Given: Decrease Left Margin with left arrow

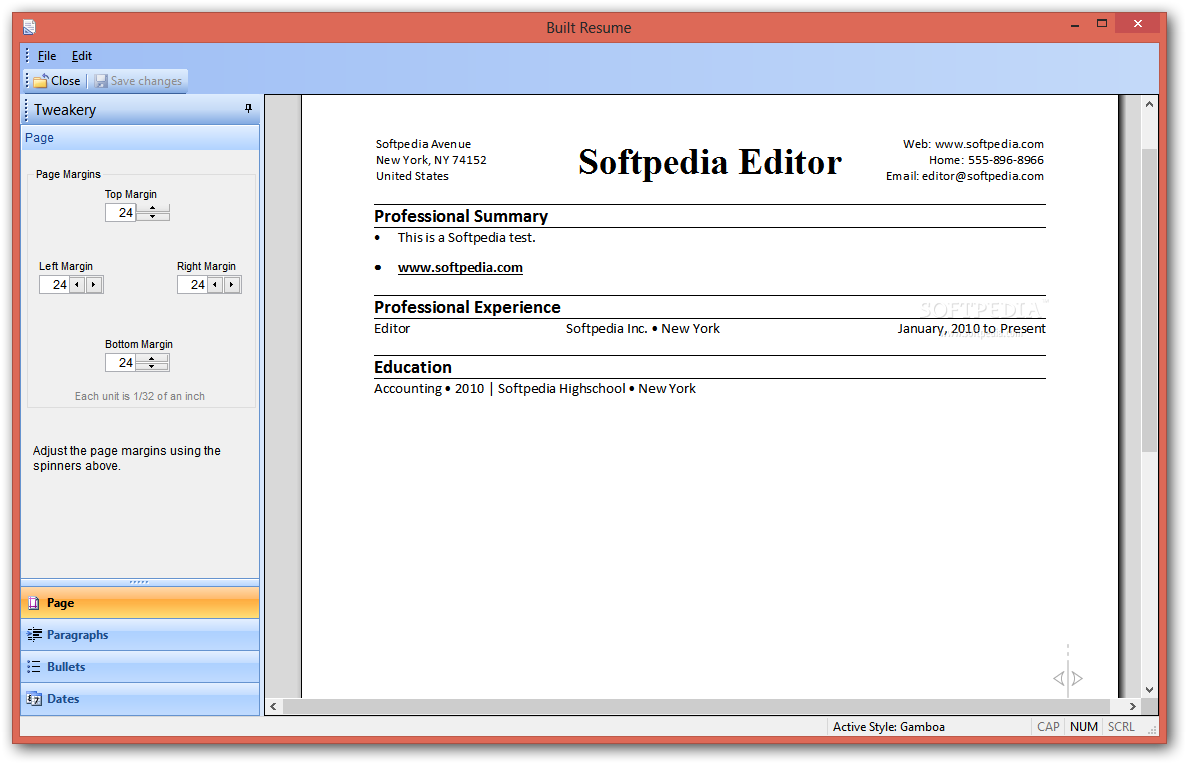Looking at the screenshot, I should click(x=77, y=285).
